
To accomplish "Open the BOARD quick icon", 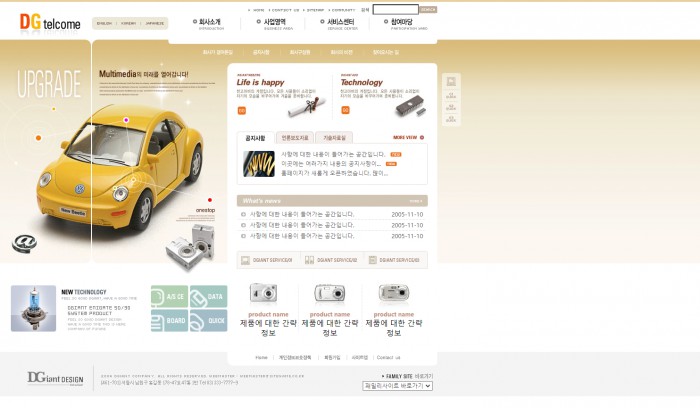I will [169, 321].
